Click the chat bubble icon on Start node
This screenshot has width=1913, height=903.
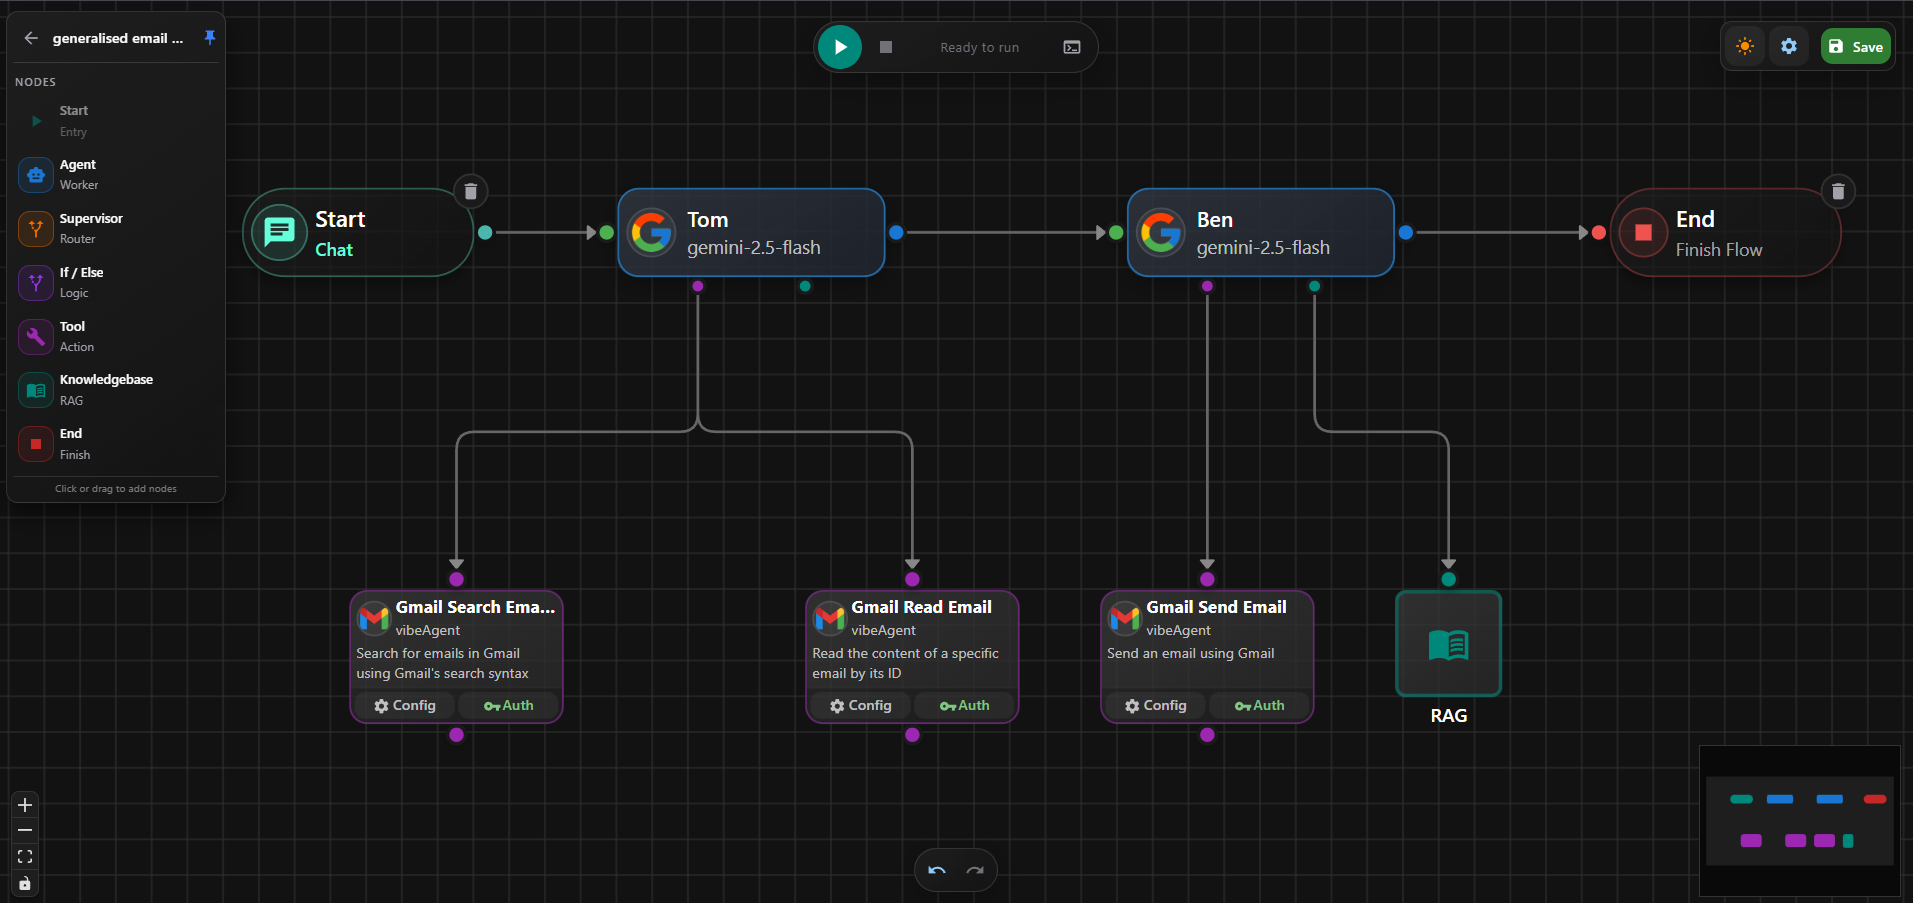coord(279,232)
